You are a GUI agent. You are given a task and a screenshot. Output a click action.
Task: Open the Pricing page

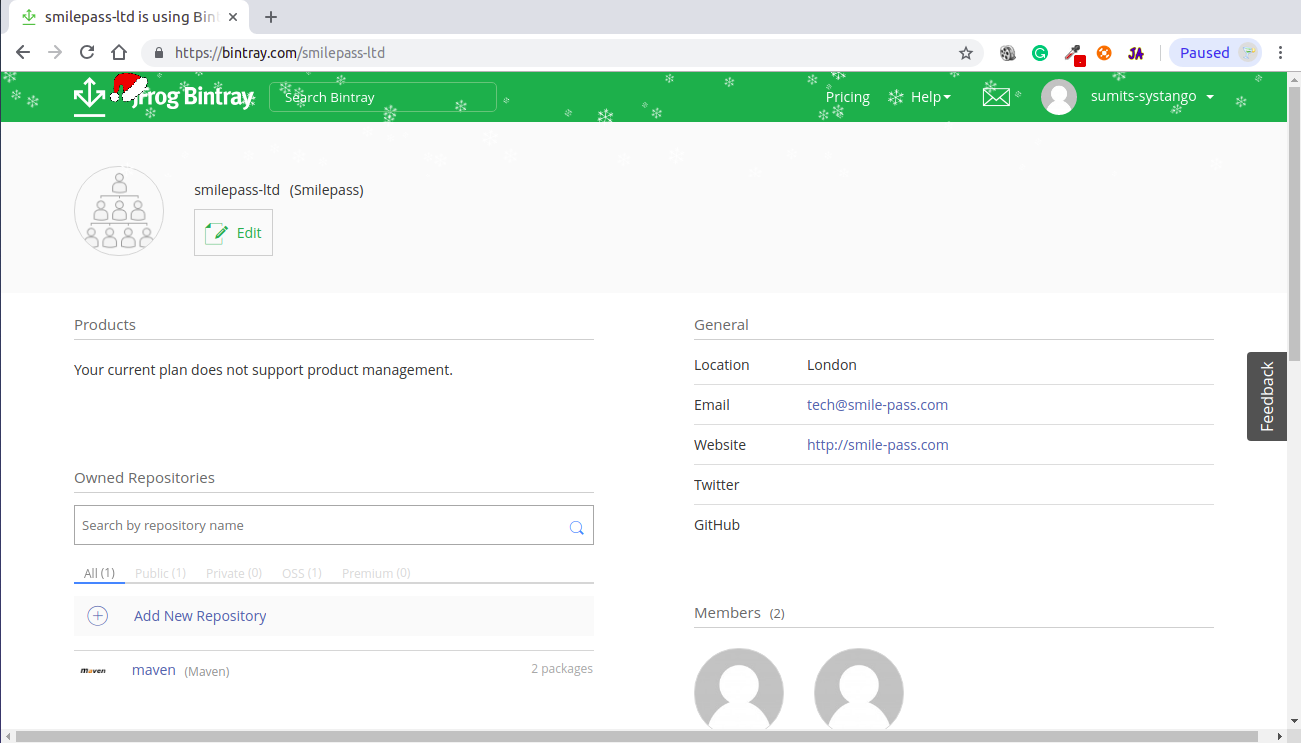pos(848,97)
